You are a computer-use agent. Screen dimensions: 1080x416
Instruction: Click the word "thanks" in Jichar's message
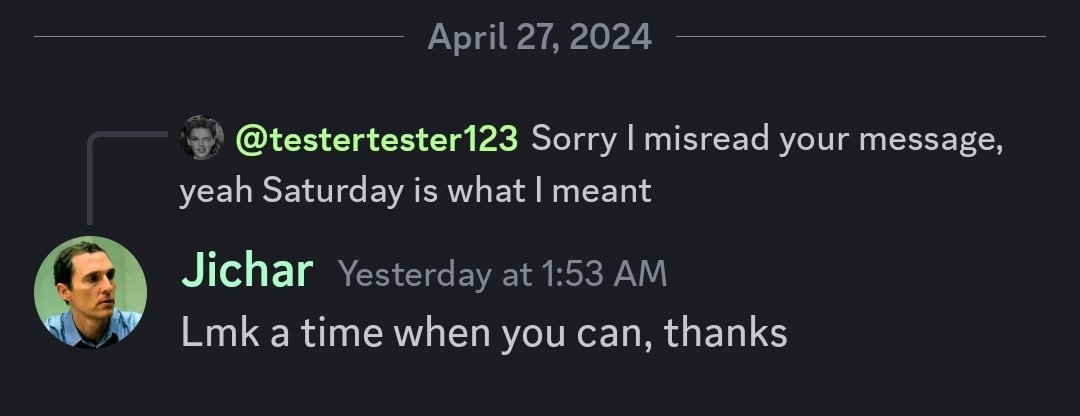[x=725, y=332]
